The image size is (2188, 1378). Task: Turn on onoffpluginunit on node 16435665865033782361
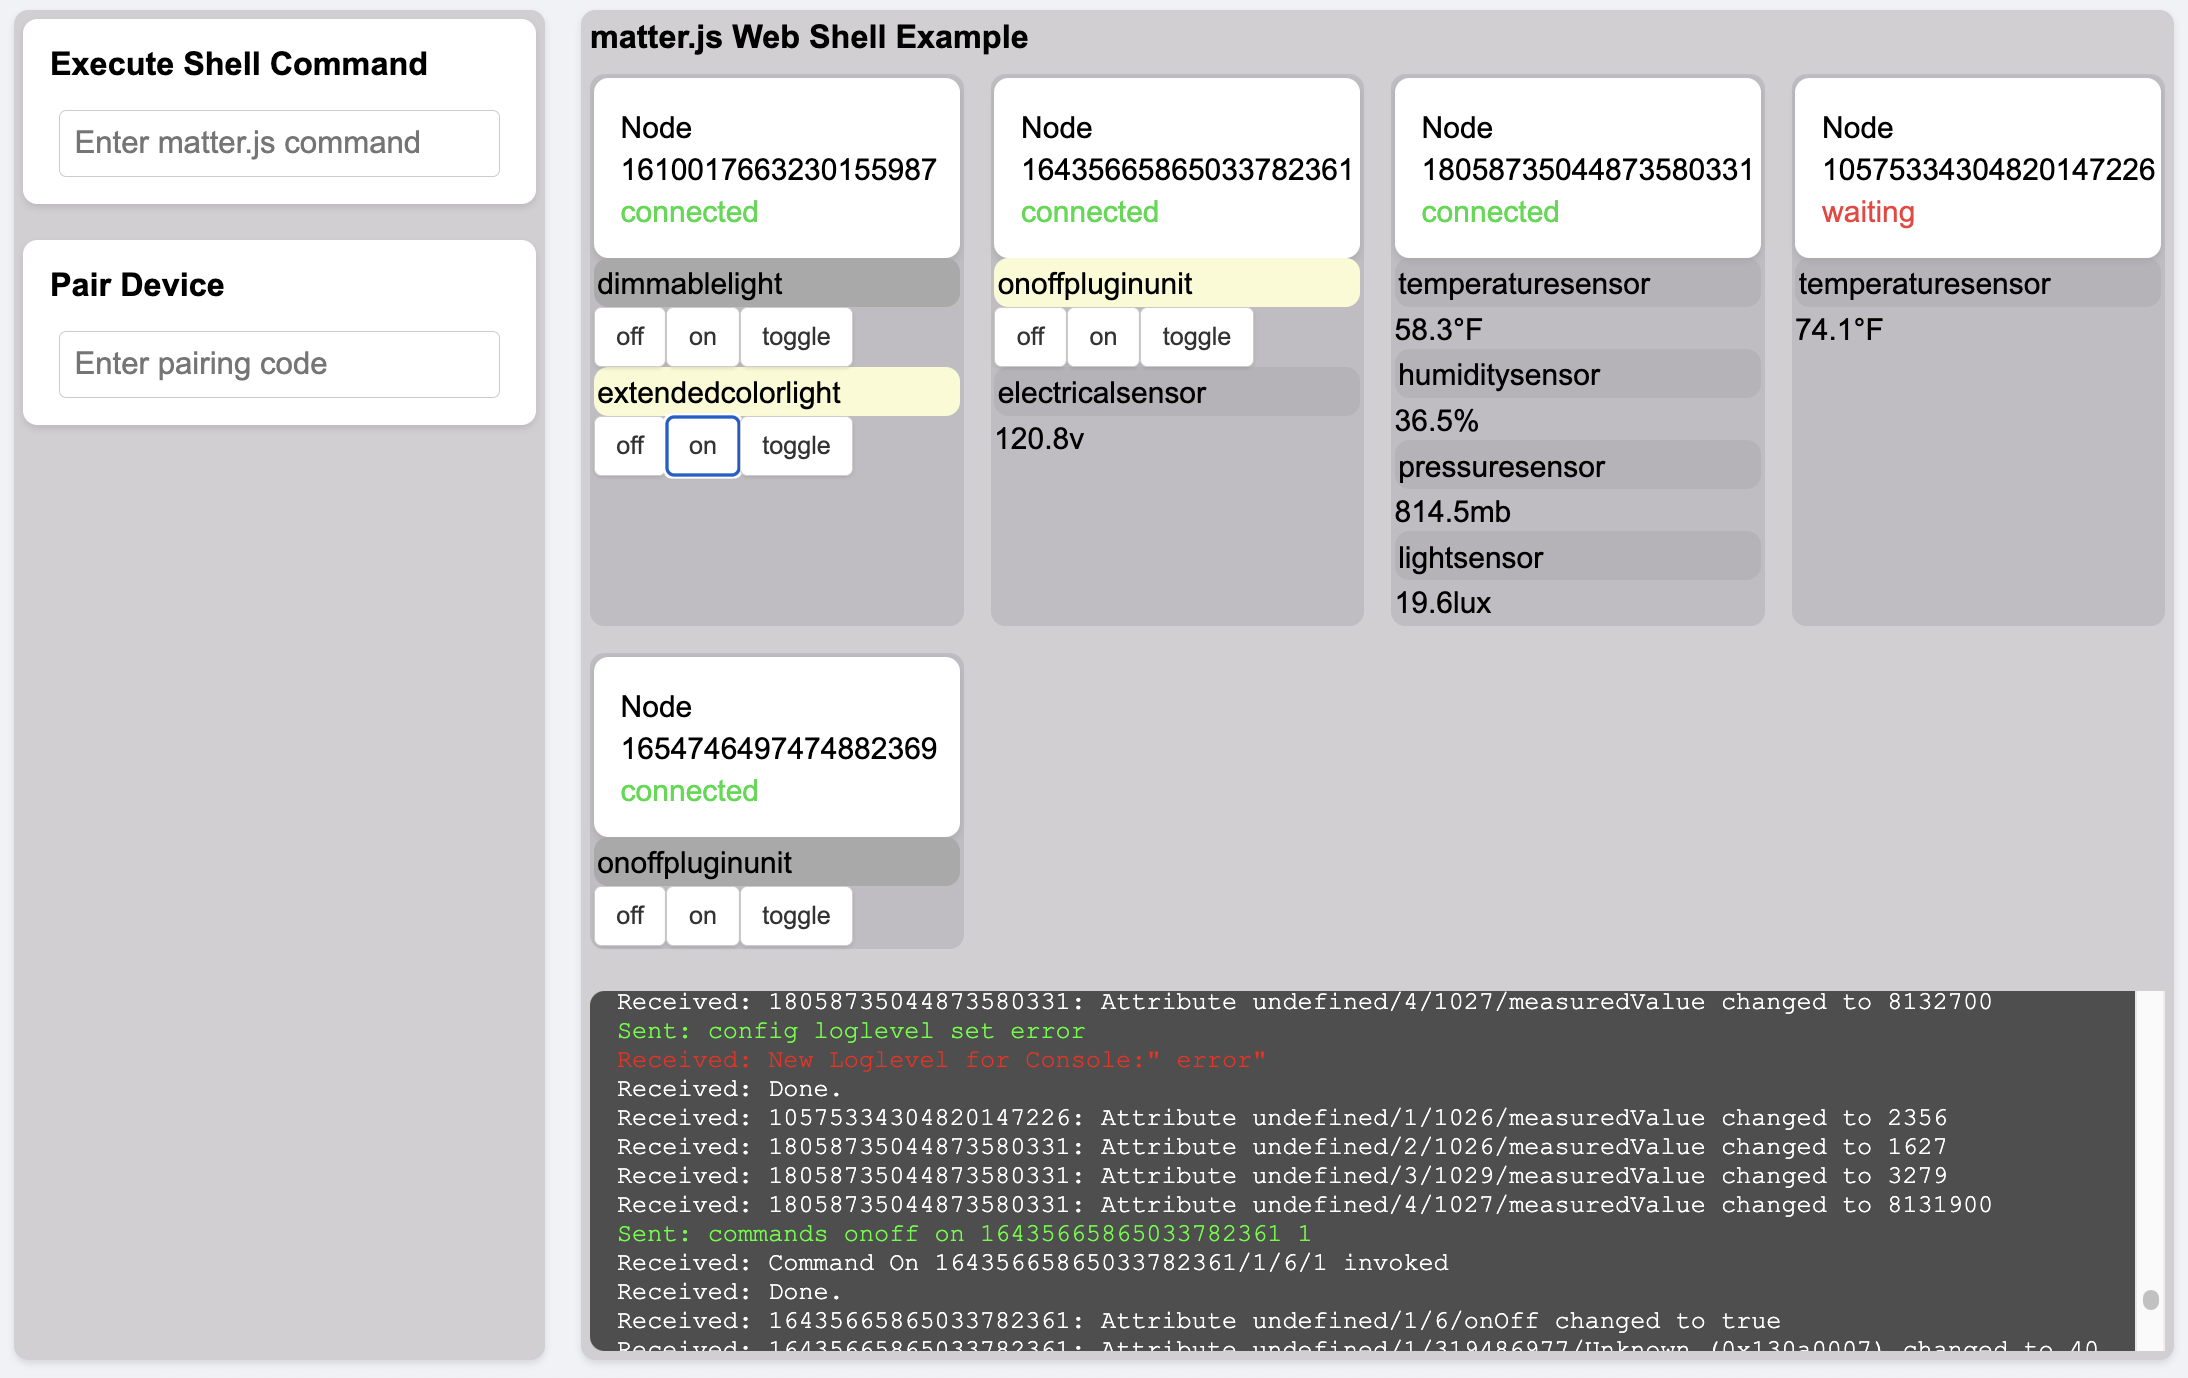tap(1103, 337)
